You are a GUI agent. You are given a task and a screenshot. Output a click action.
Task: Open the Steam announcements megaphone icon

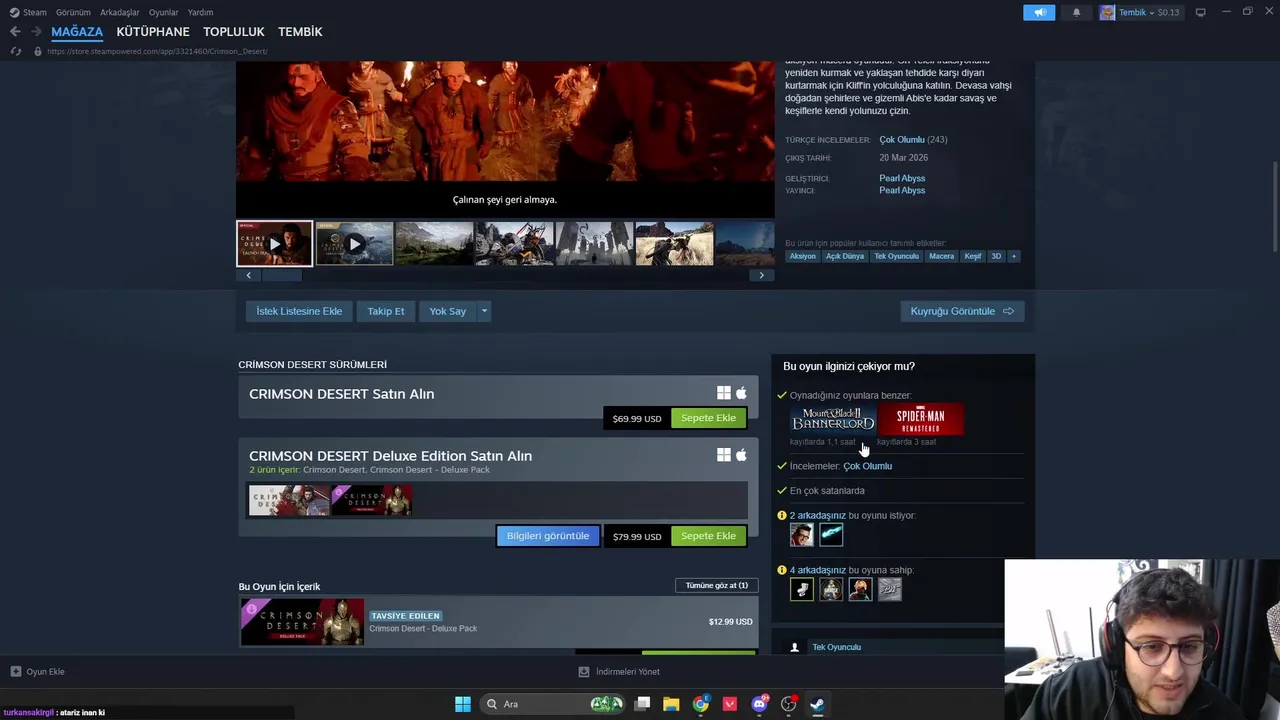[1039, 12]
